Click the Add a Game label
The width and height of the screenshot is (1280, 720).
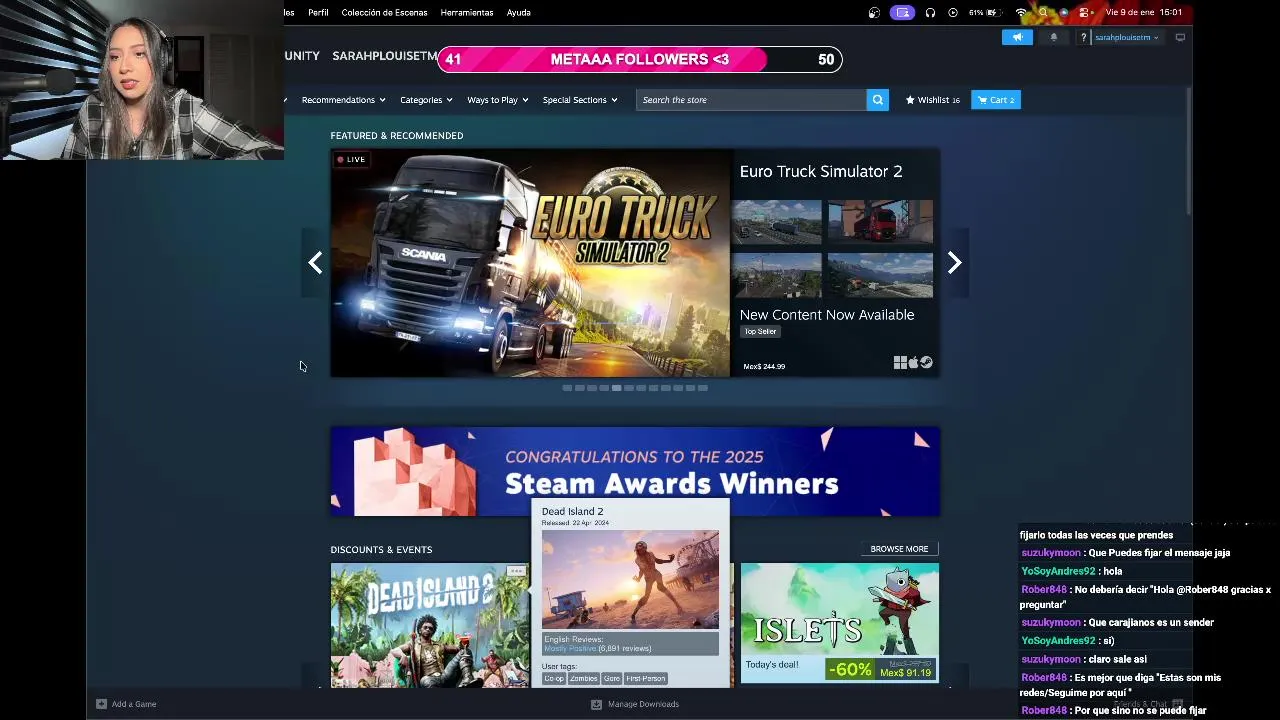point(134,704)
